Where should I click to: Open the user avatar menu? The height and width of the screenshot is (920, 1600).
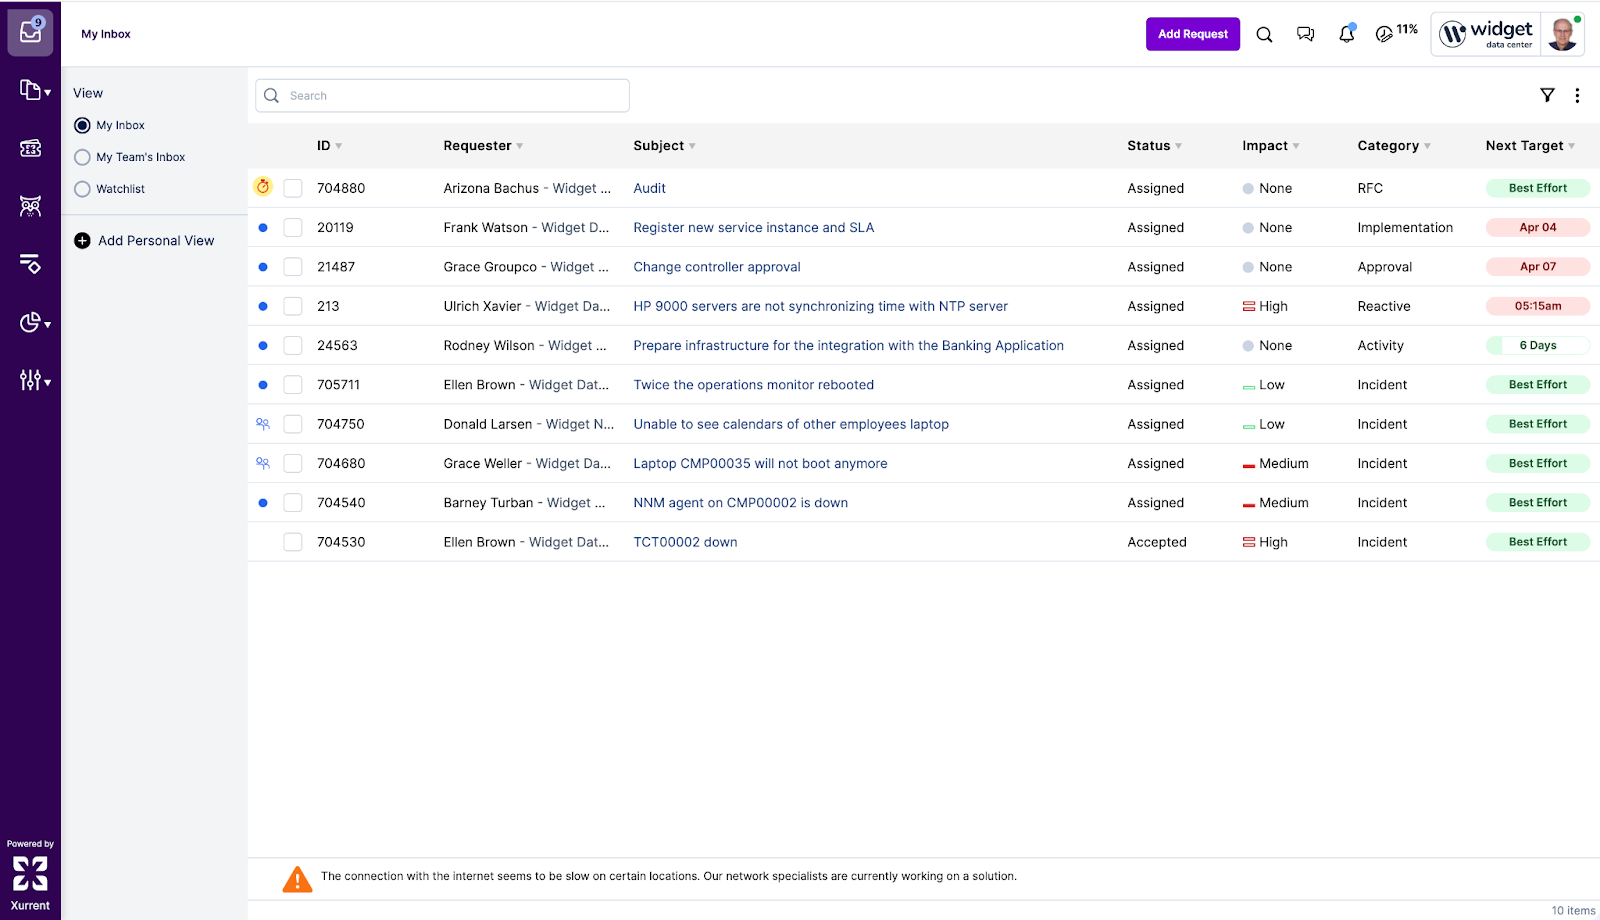[1560, 33]
